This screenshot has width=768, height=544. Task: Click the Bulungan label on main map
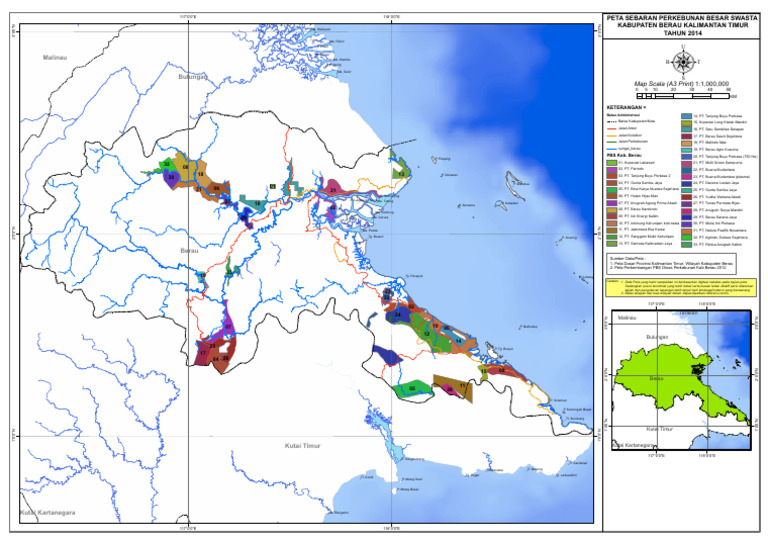192,77
